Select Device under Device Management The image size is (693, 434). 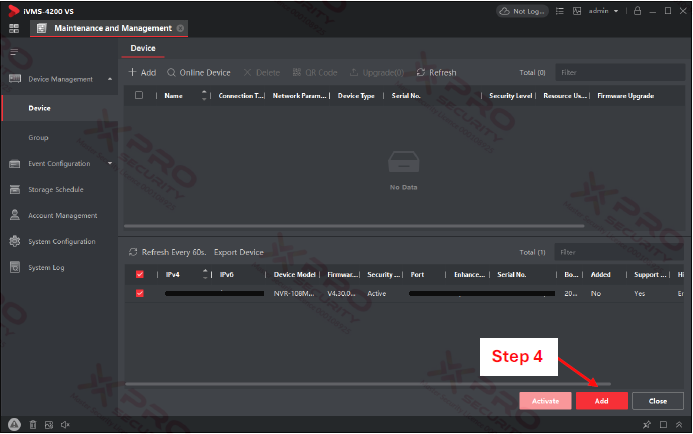[59, 108]
